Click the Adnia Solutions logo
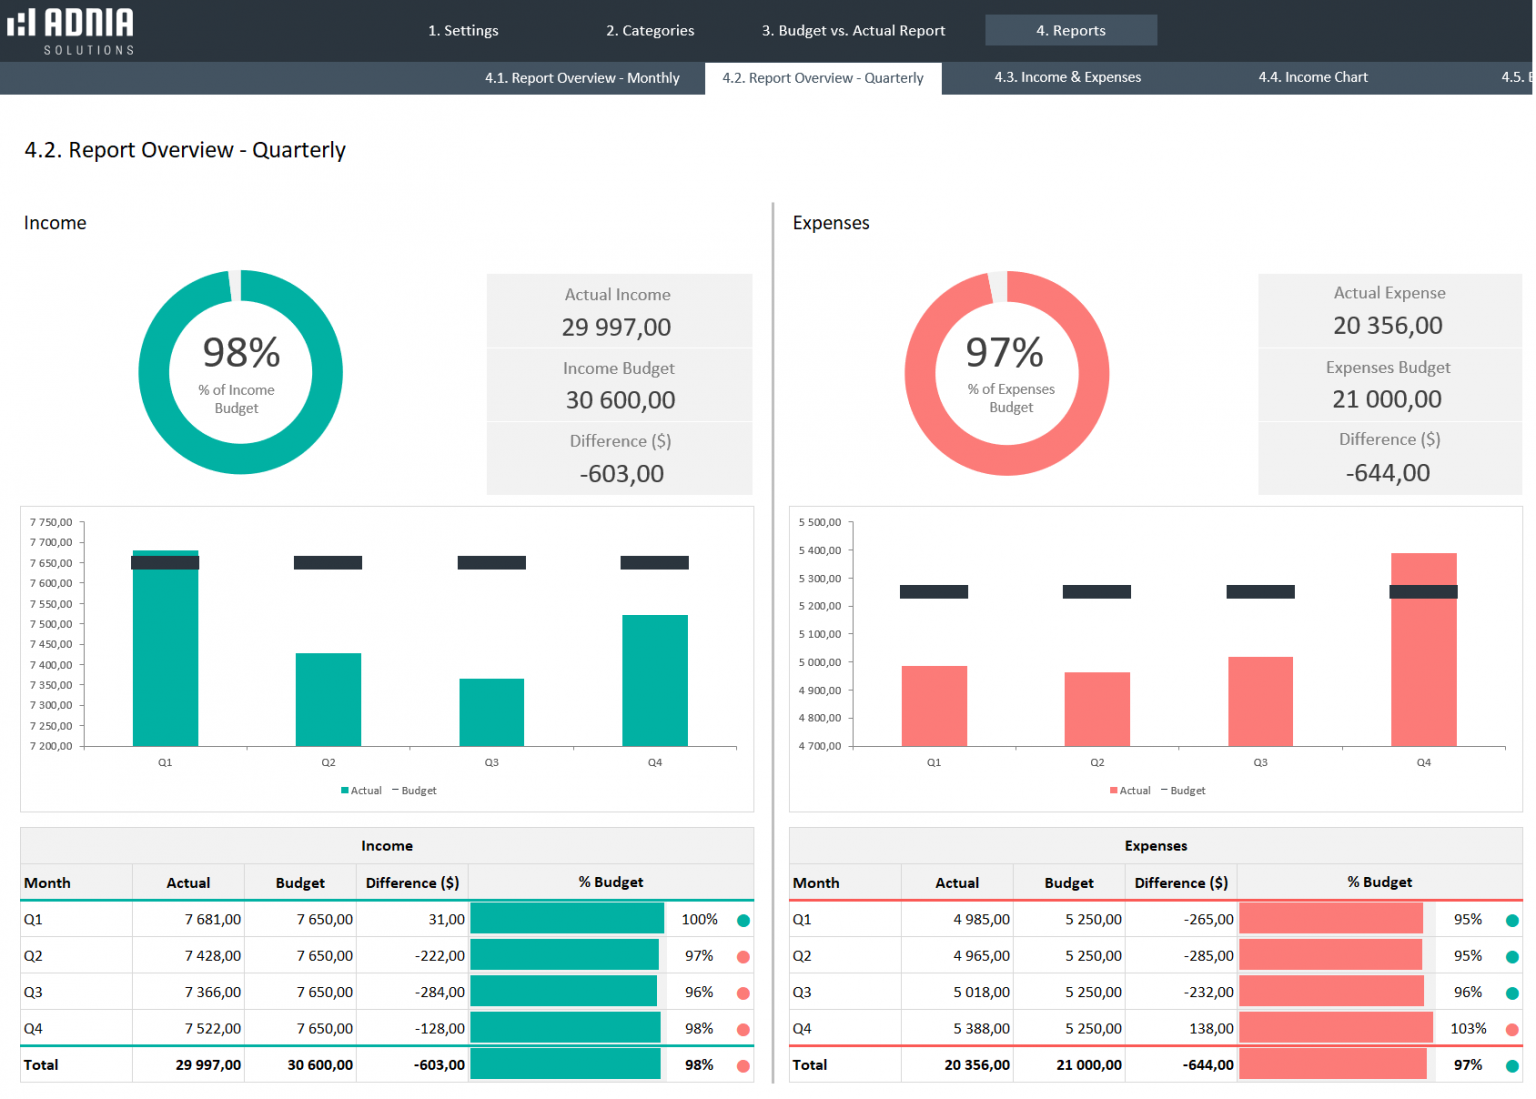Screen dimensions: 1536x1099 [x=71, y=30]
